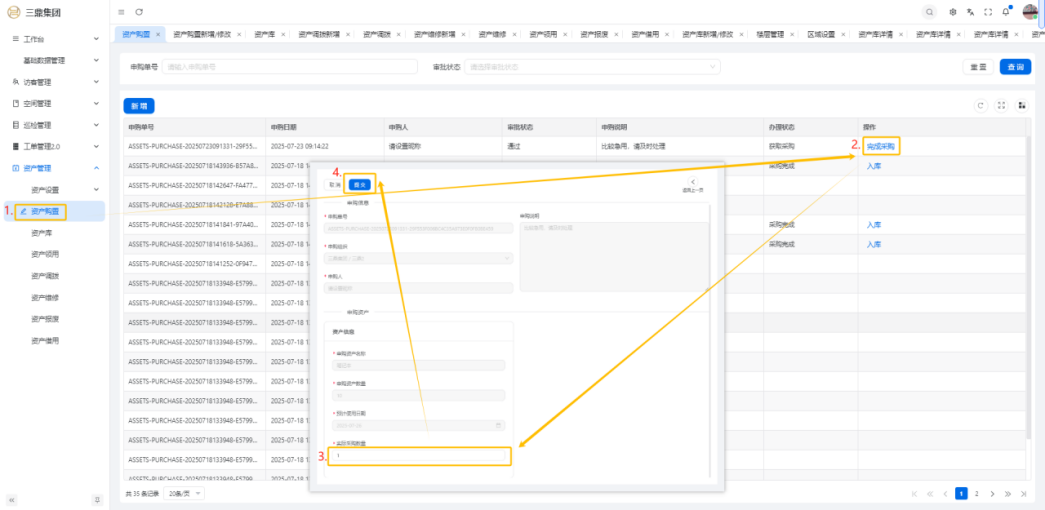Viewport: 1045px width, 510px height.
Task: Click the table refresh icon above the grid
Action: click(x=981, y=105)
